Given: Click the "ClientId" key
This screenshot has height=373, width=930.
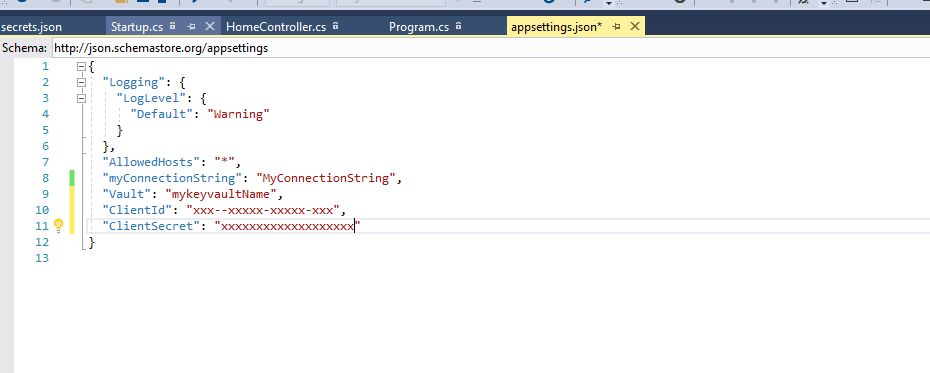Looking at the screenshot, I should [137, 210].
